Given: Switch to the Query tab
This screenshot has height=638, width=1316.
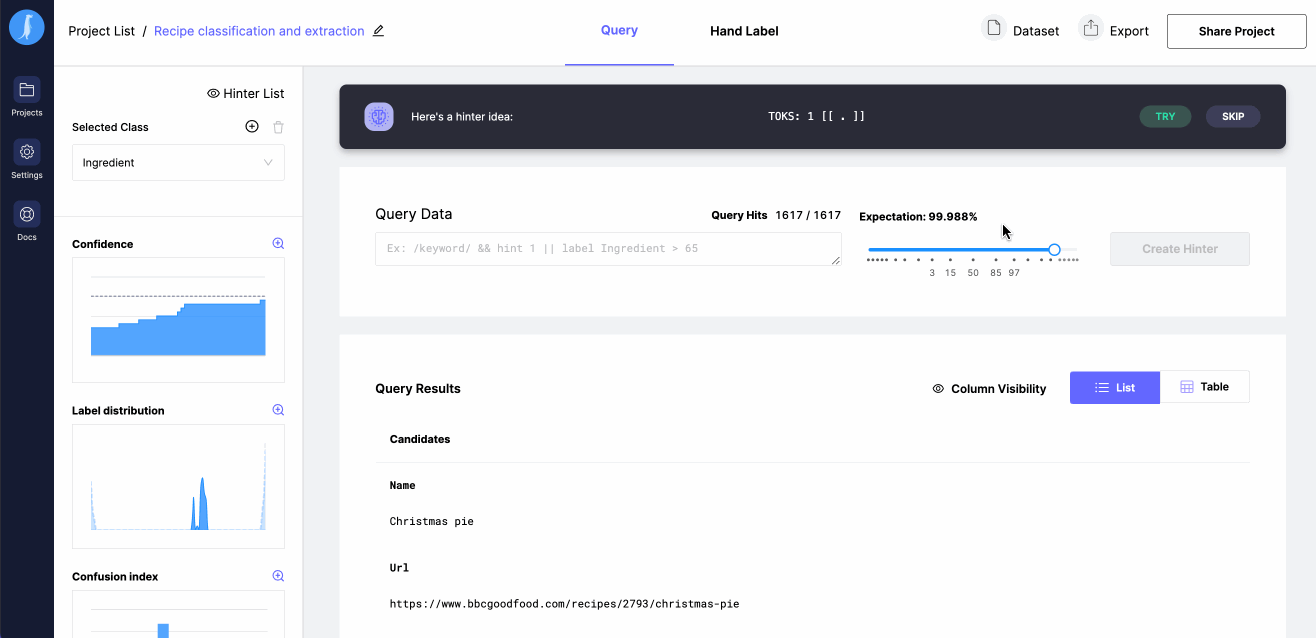Looking at the screenshot, I should click(619, 31).
